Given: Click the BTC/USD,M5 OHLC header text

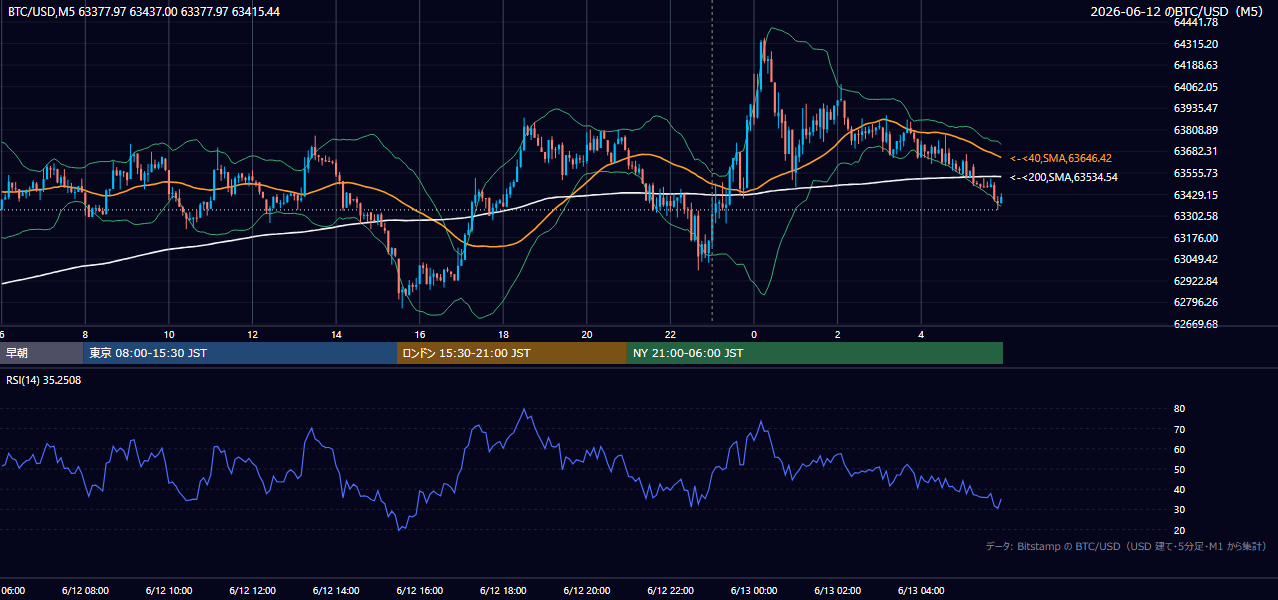Looking at the screenshot, I should (x=144, y=12).
